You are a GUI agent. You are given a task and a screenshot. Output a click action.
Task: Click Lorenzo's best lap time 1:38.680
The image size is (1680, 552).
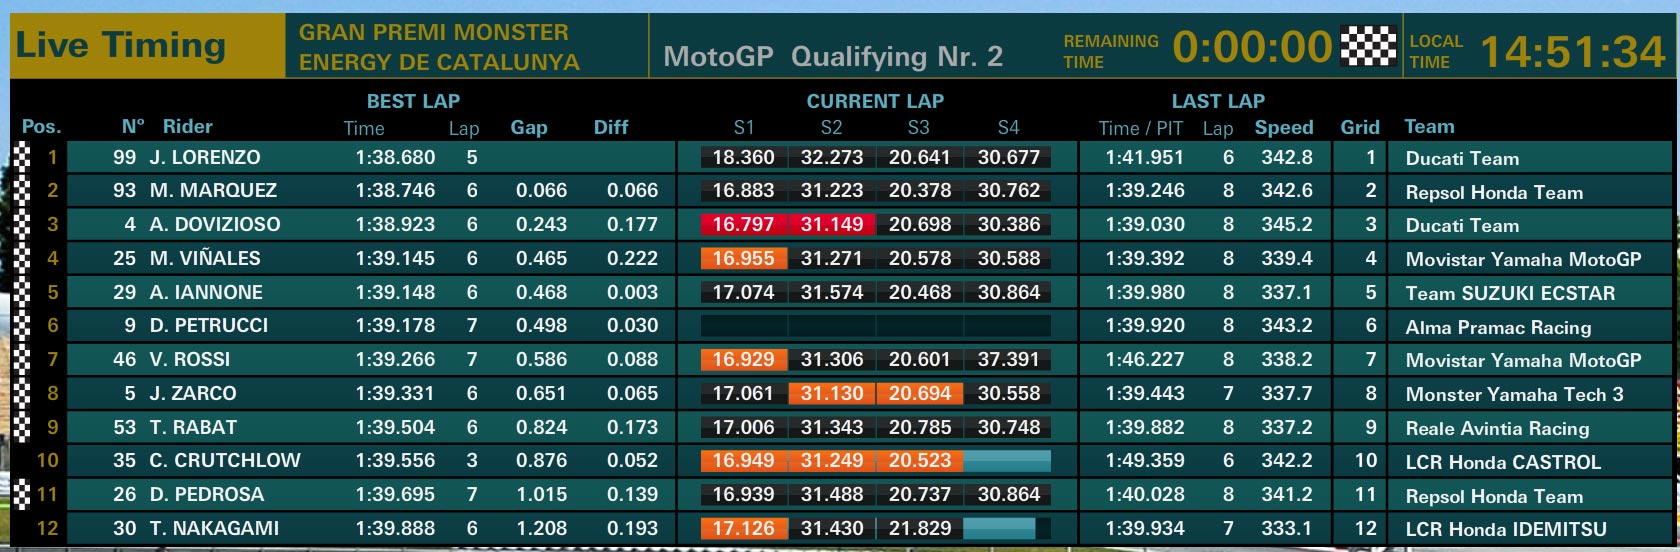pyautogui.click(x=395, y=157)
